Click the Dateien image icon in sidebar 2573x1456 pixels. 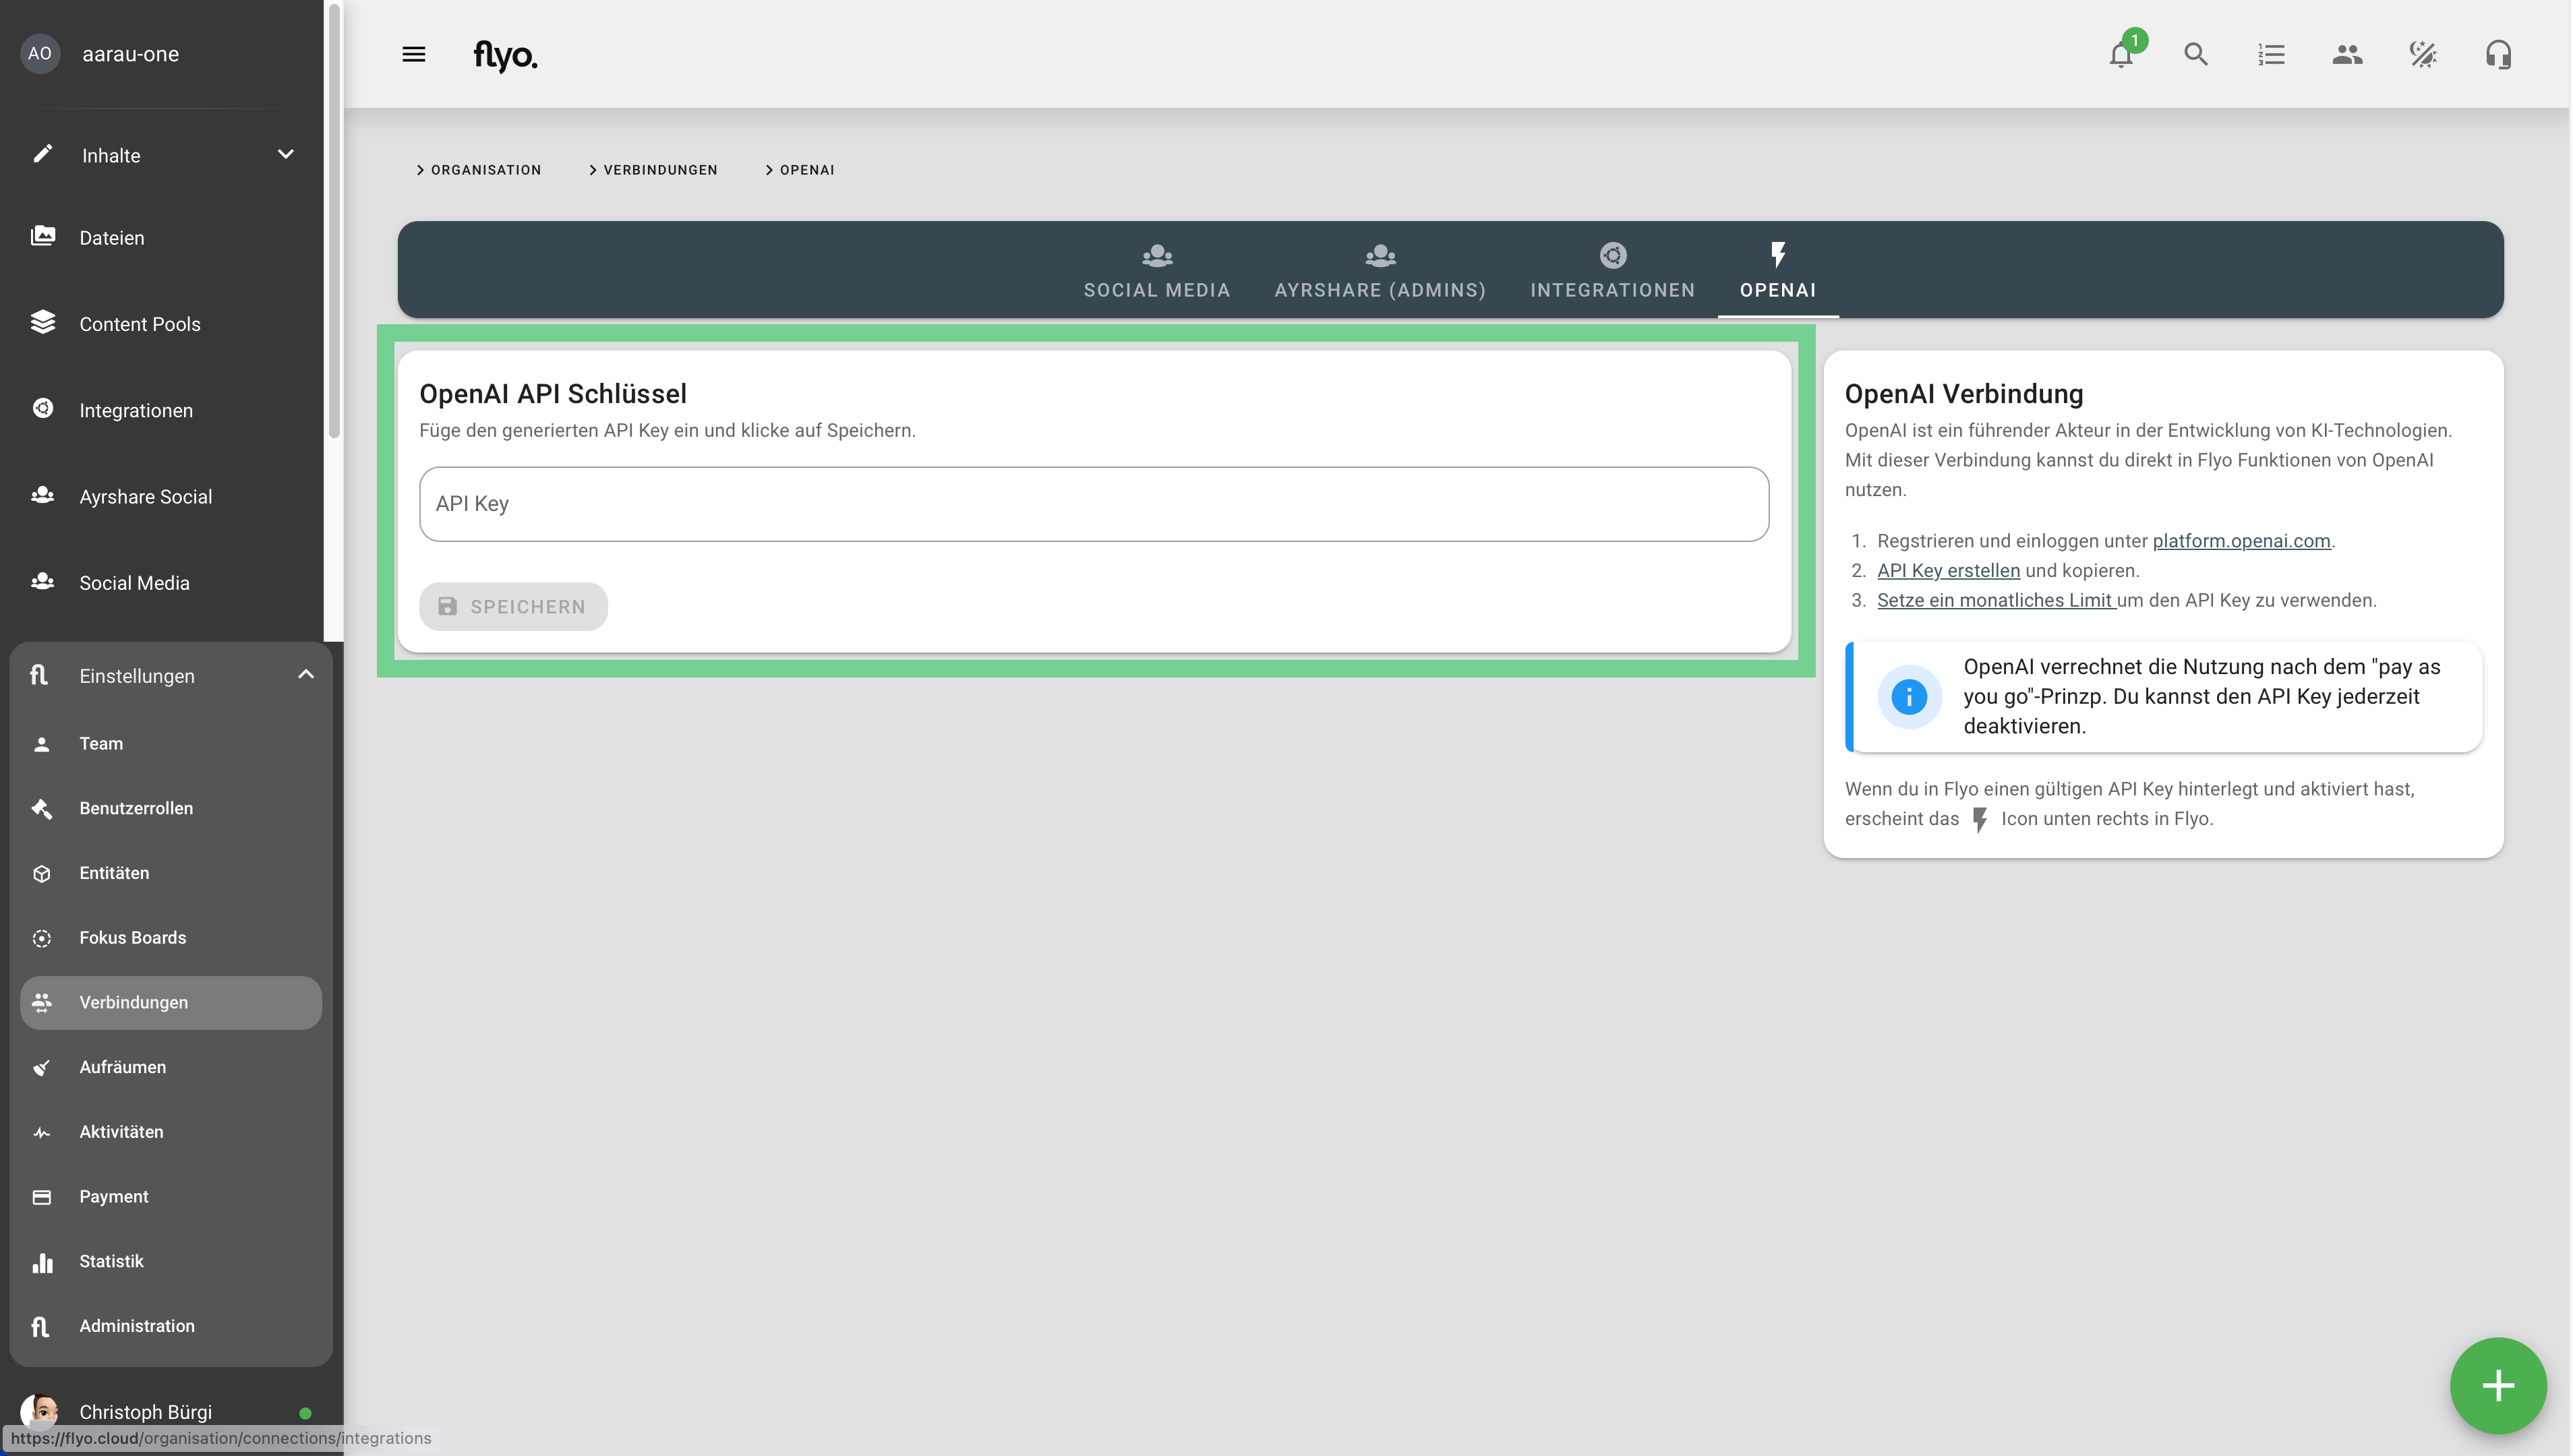(43, 237)
